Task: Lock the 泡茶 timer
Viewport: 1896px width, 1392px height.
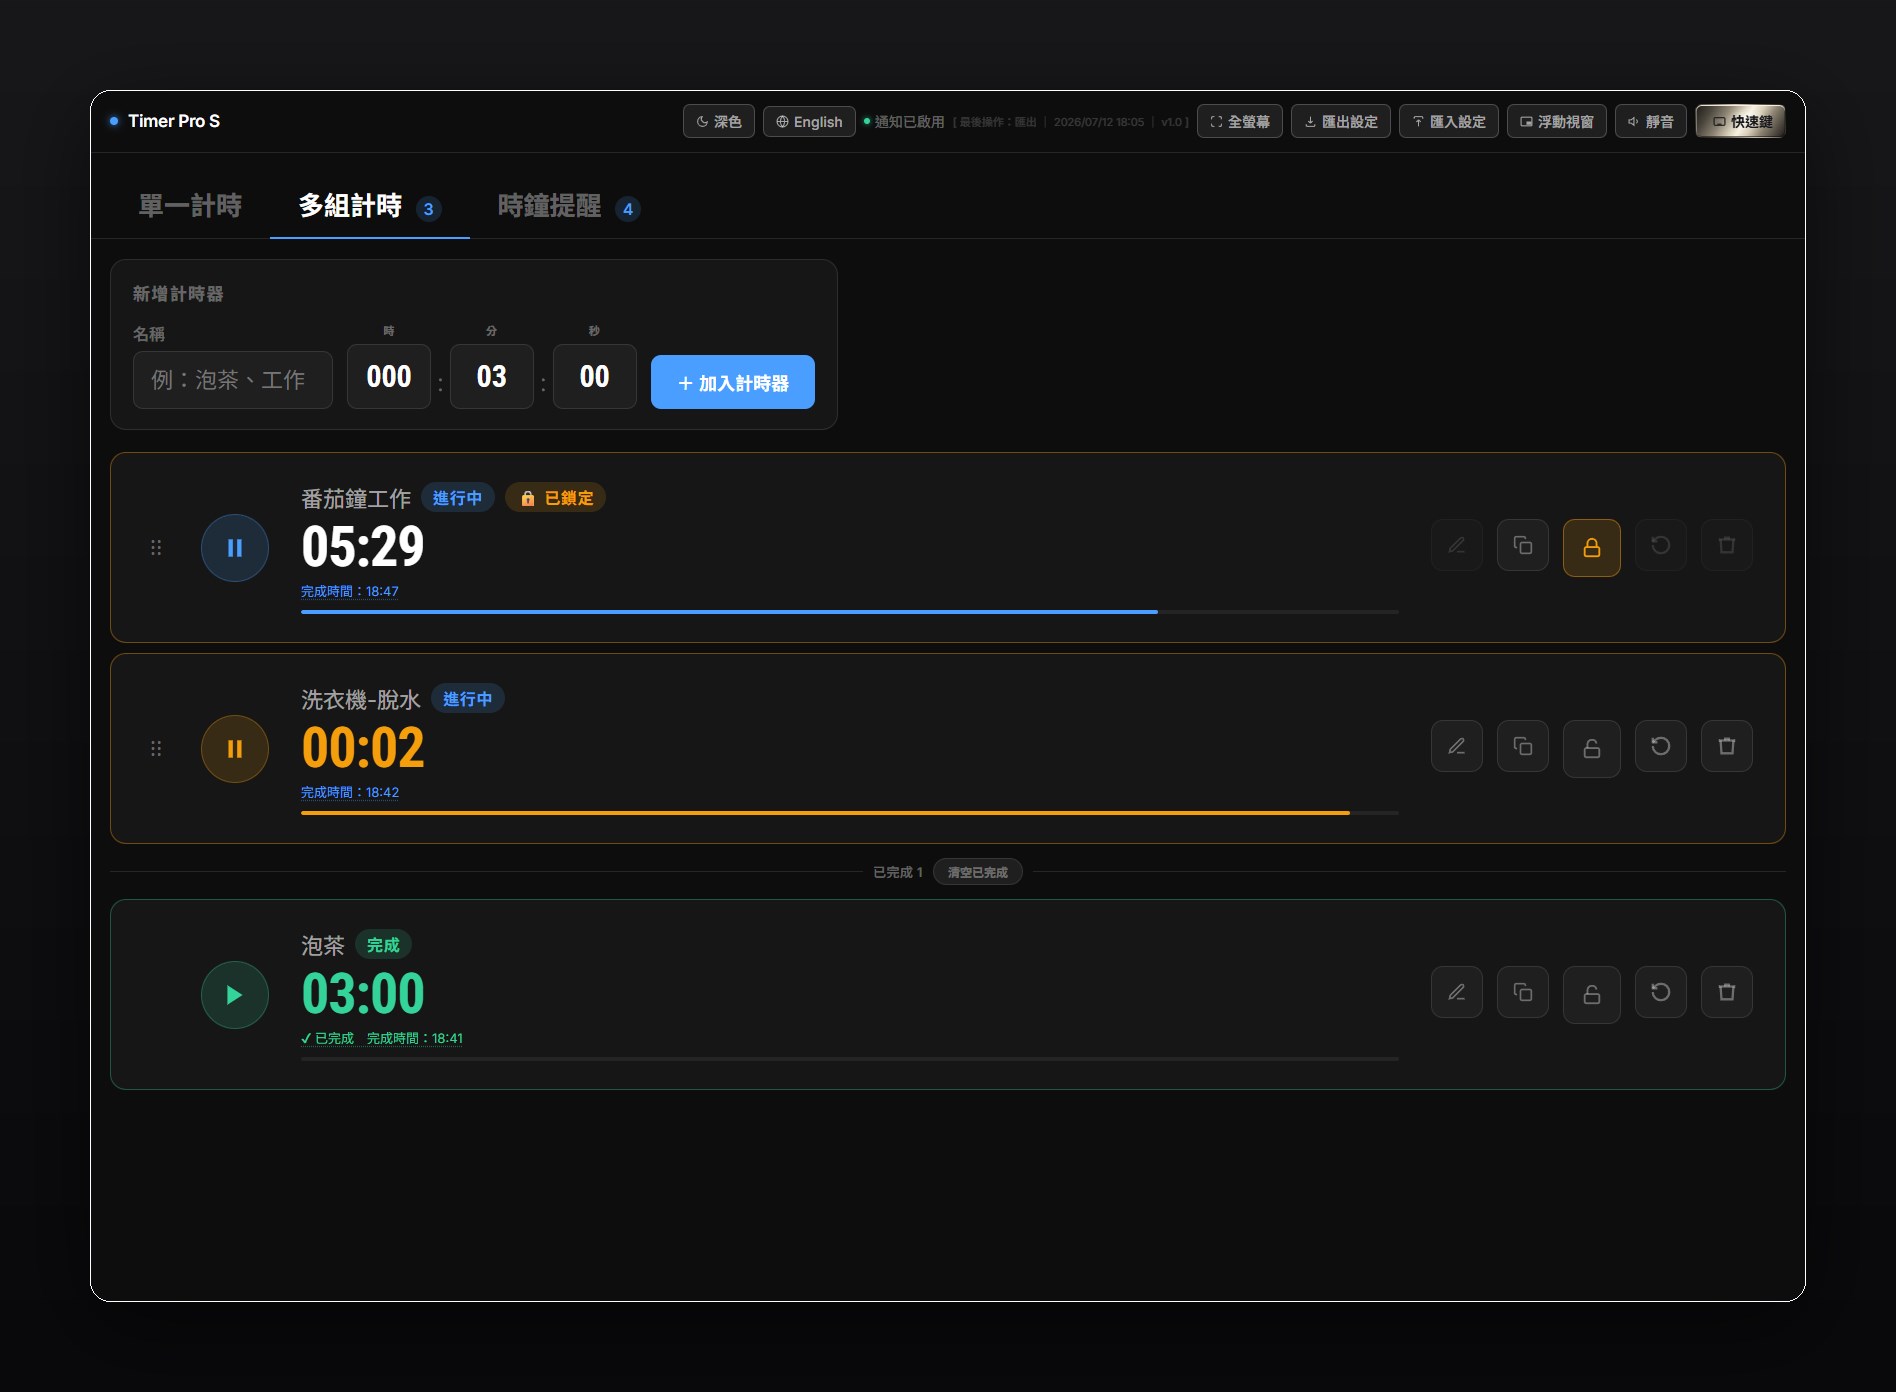Action: (1592, 995)
